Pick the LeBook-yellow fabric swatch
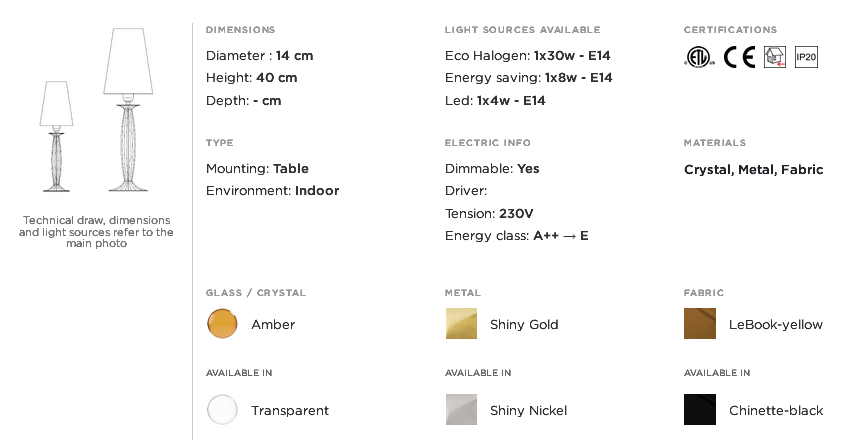 [x=700, y=324]
